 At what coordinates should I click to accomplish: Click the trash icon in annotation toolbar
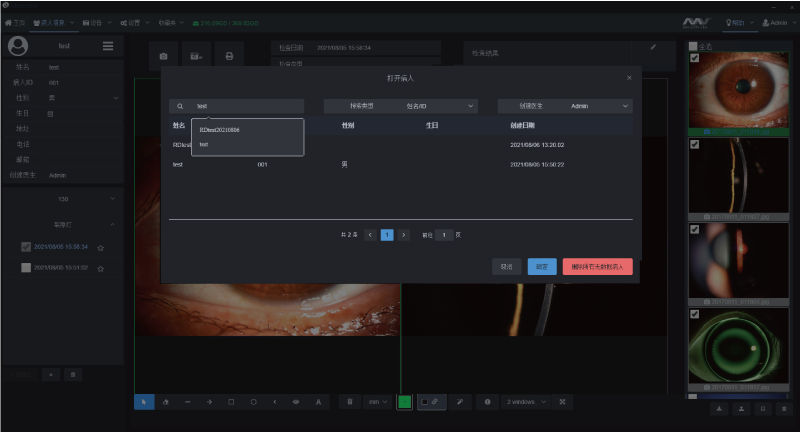(x=349, y=402)
